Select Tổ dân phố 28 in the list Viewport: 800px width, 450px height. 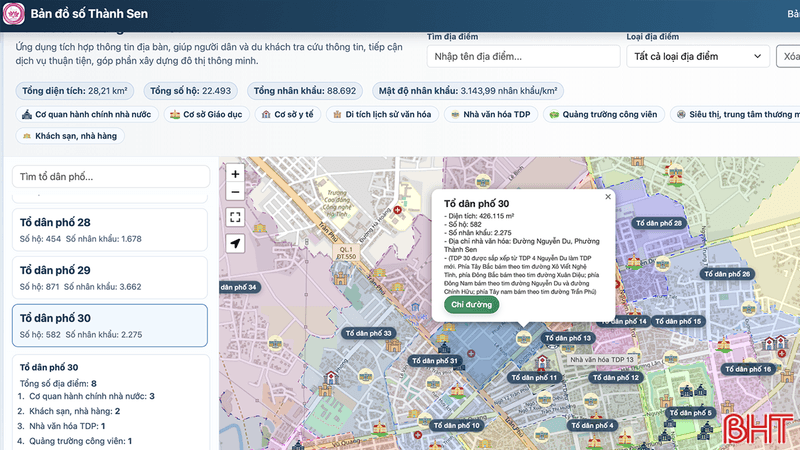[110, 230]
